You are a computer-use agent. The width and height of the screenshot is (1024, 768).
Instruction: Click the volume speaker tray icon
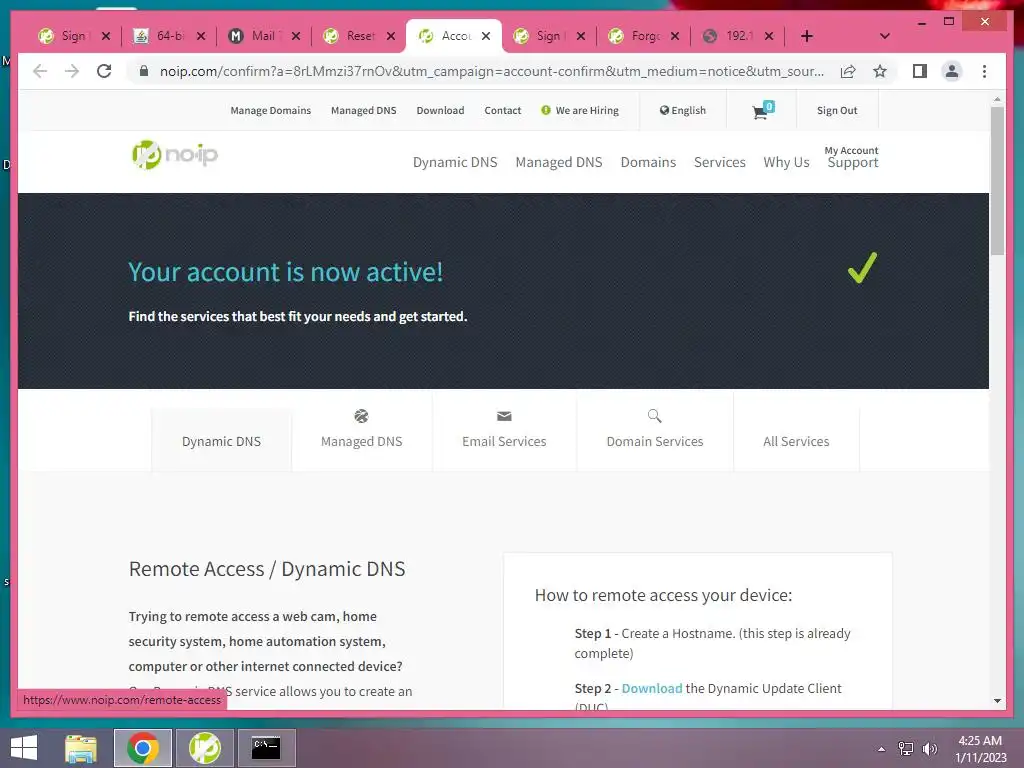929,749
